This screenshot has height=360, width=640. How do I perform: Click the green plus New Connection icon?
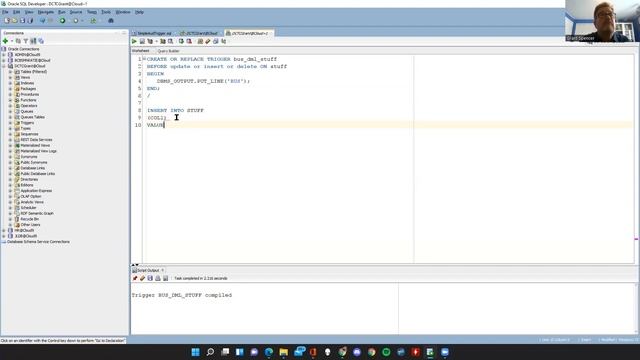point(5,41)
